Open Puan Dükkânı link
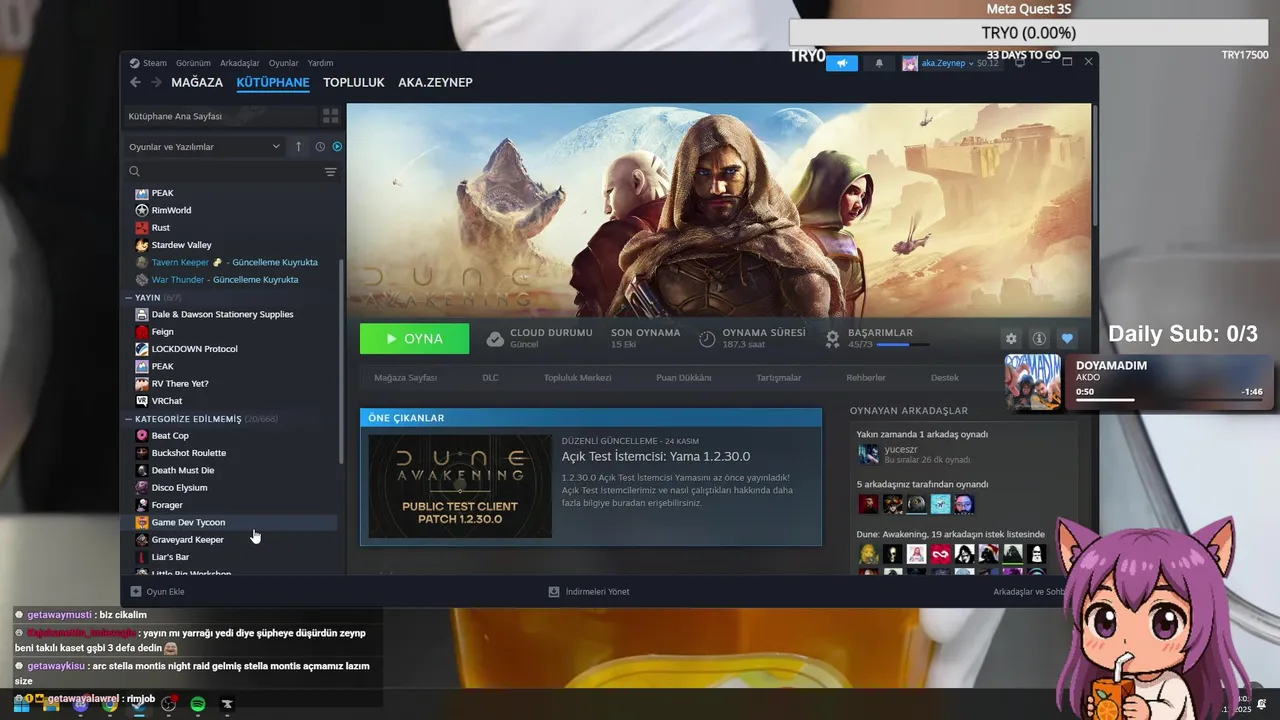 [683, 378]
